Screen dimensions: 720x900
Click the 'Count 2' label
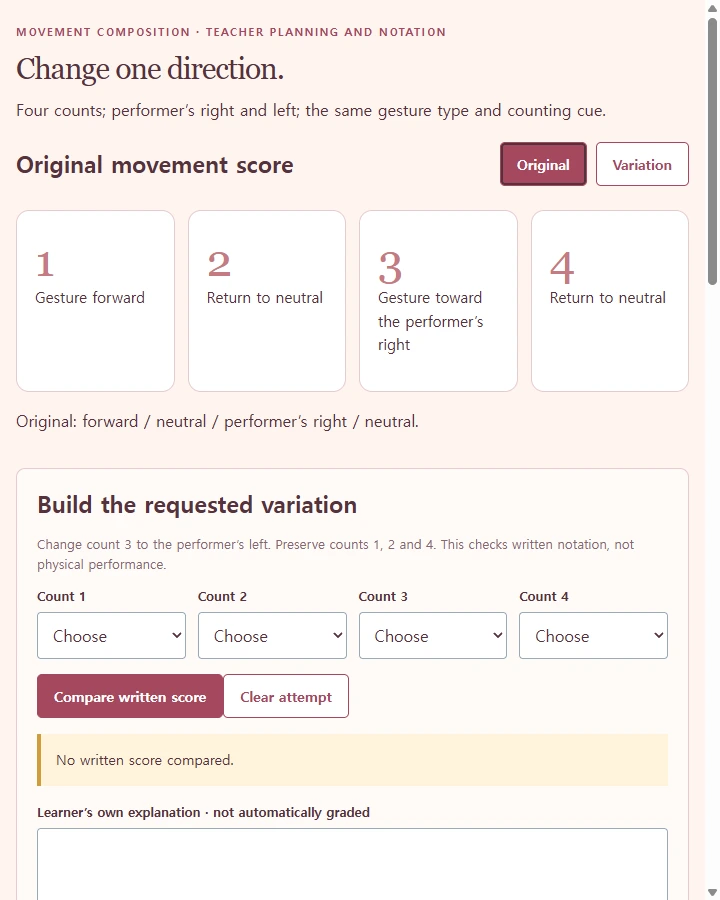222,596
